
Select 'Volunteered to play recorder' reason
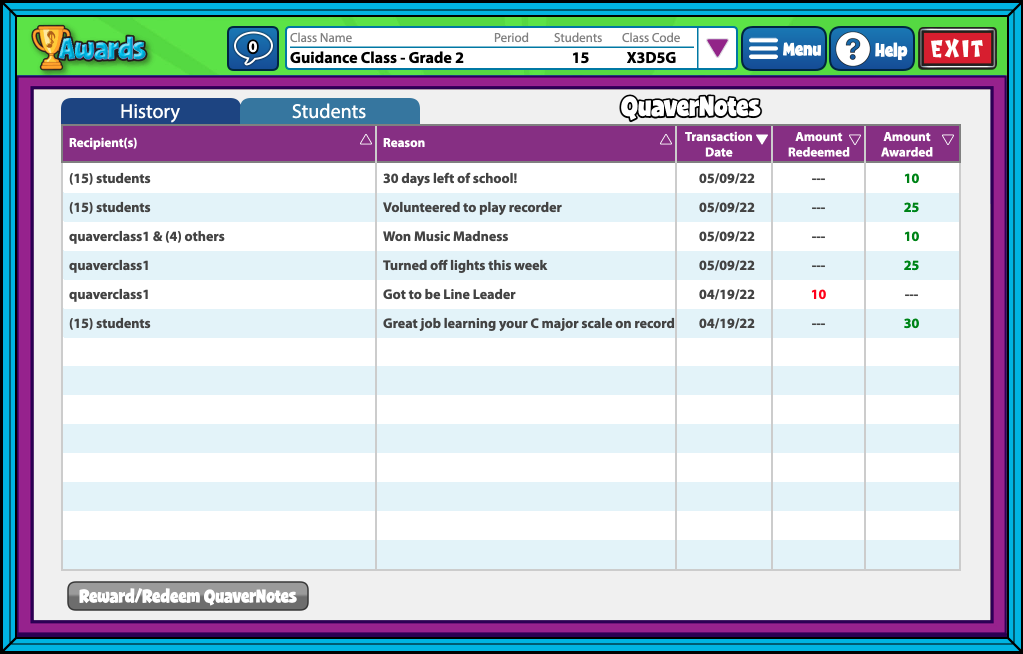[472, 208]
